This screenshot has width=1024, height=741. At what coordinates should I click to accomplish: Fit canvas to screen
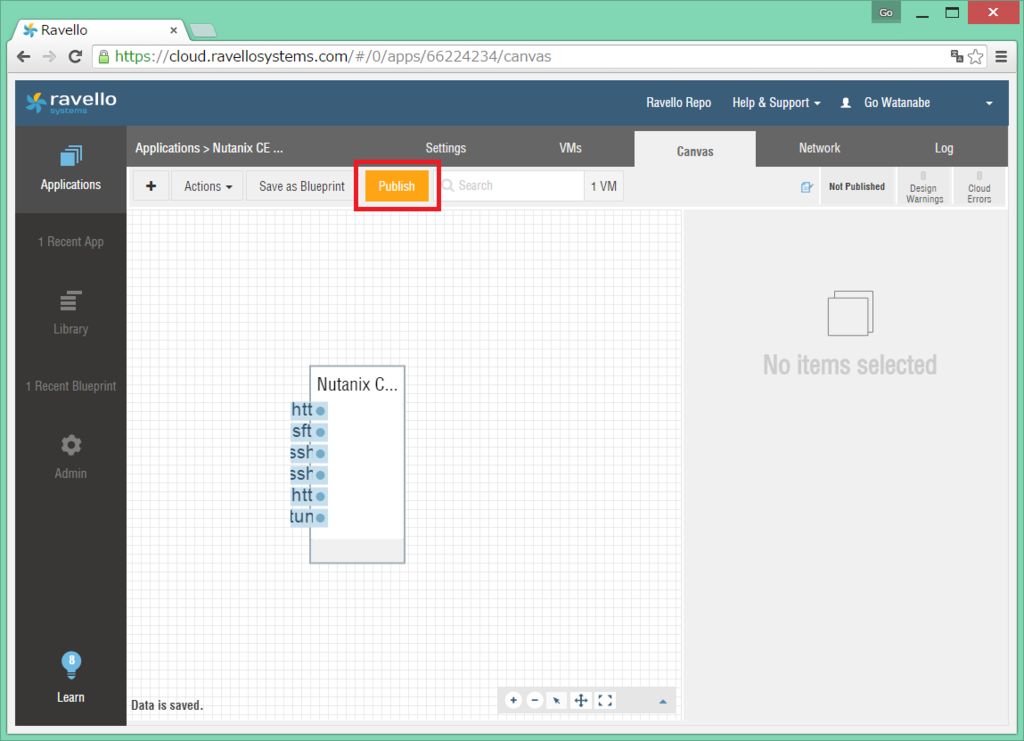pyautogui.click(x=605, y=701)
